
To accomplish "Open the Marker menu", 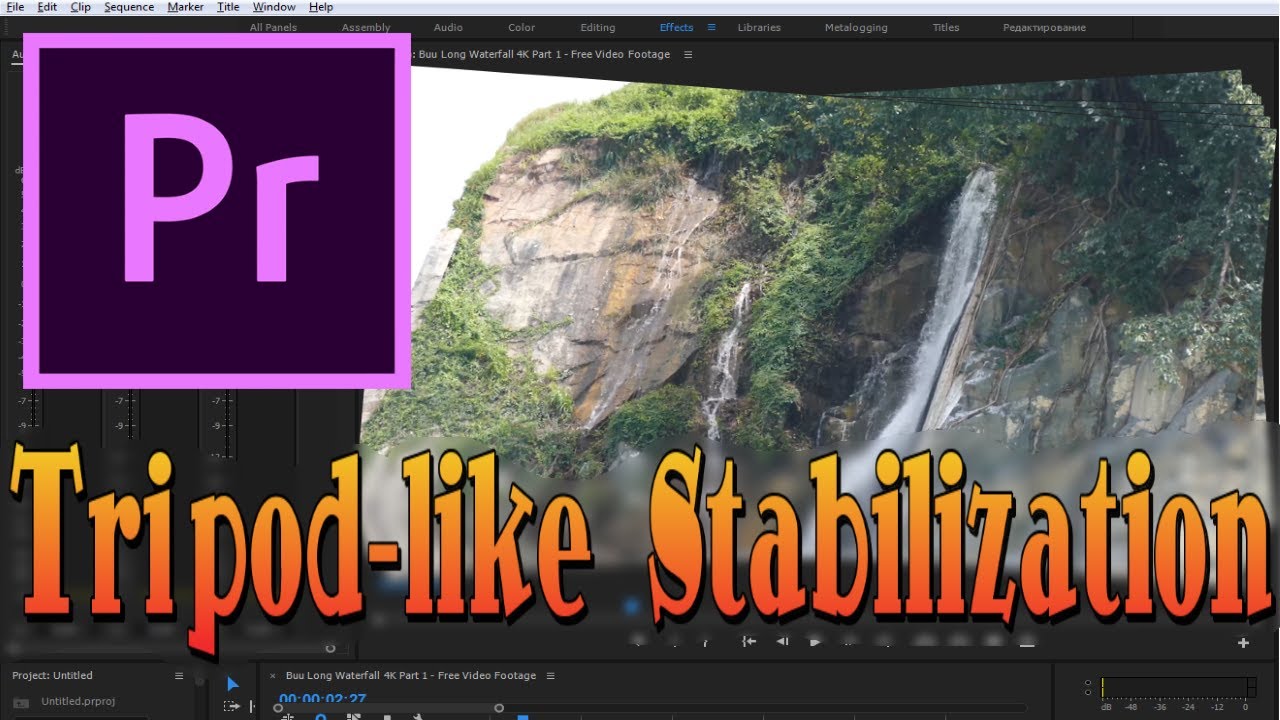I will (185, 7).
